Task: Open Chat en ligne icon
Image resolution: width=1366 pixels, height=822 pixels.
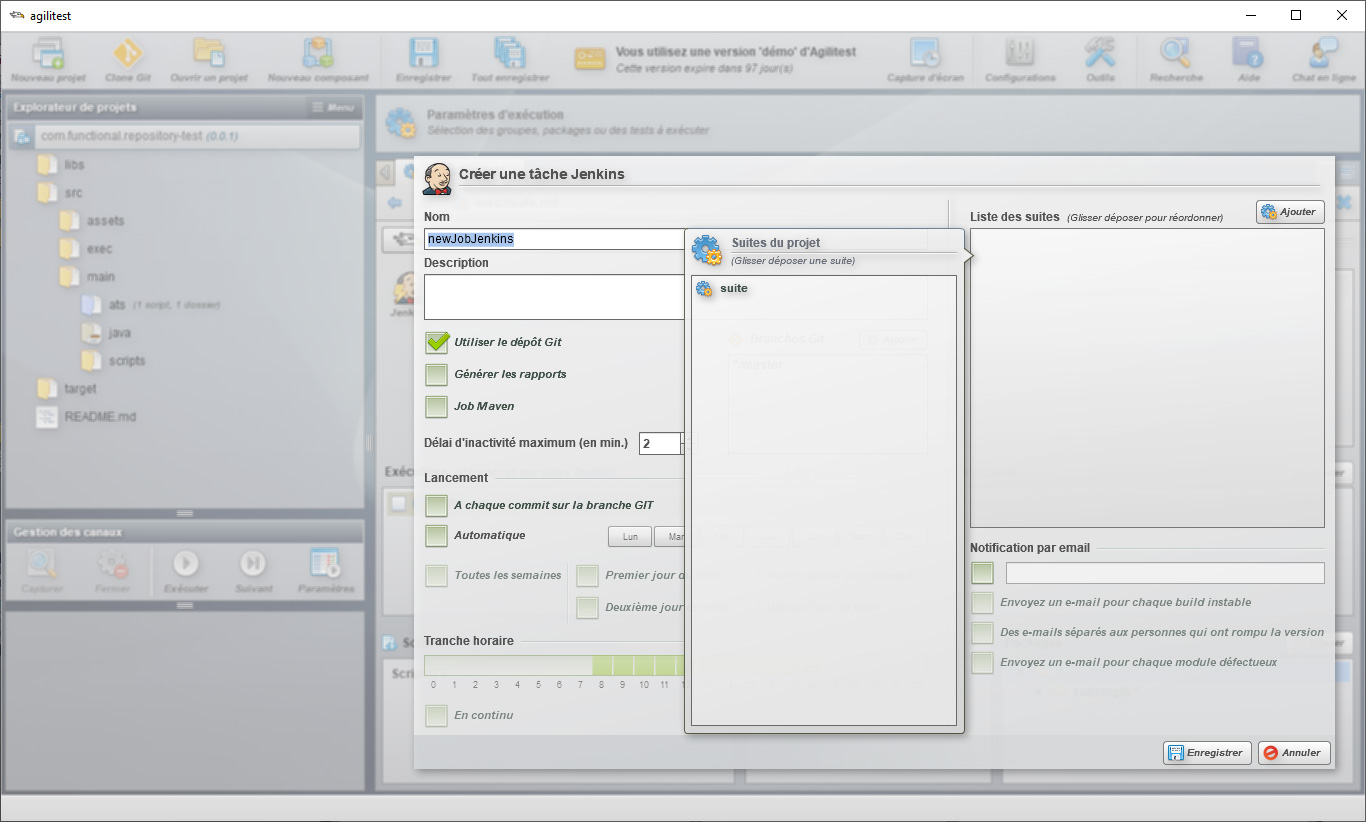Action: tap(1324, 53)
